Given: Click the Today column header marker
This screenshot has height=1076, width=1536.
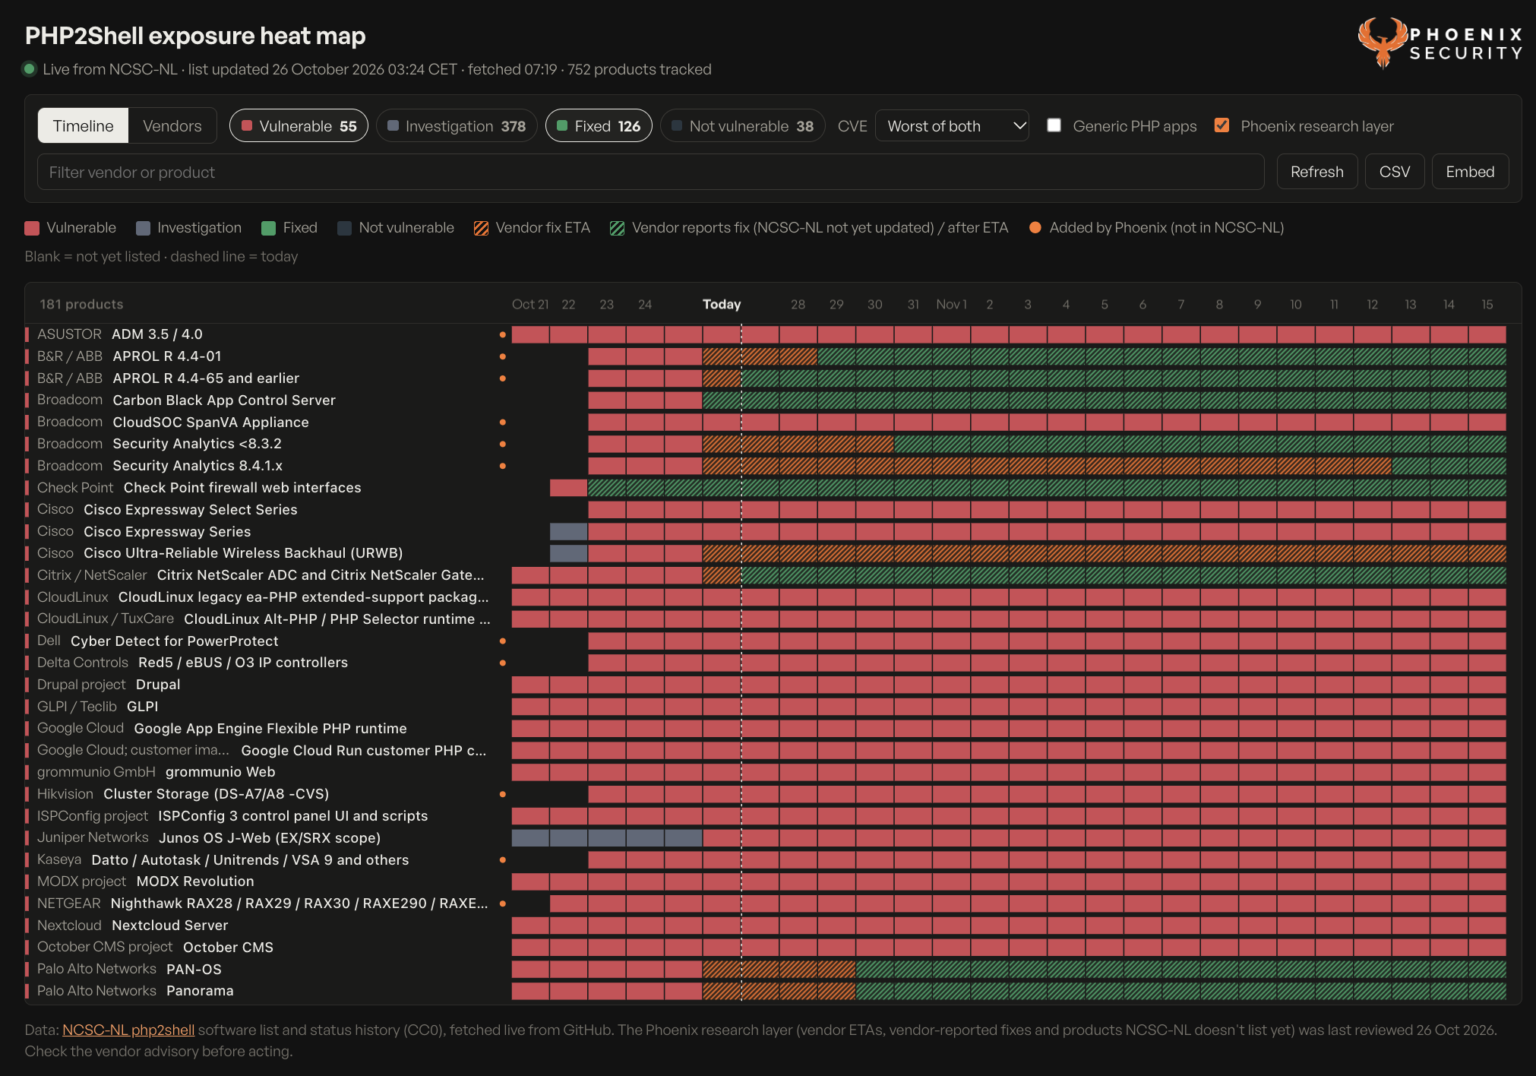Looking at the screenshot, I should click(721, 304).
